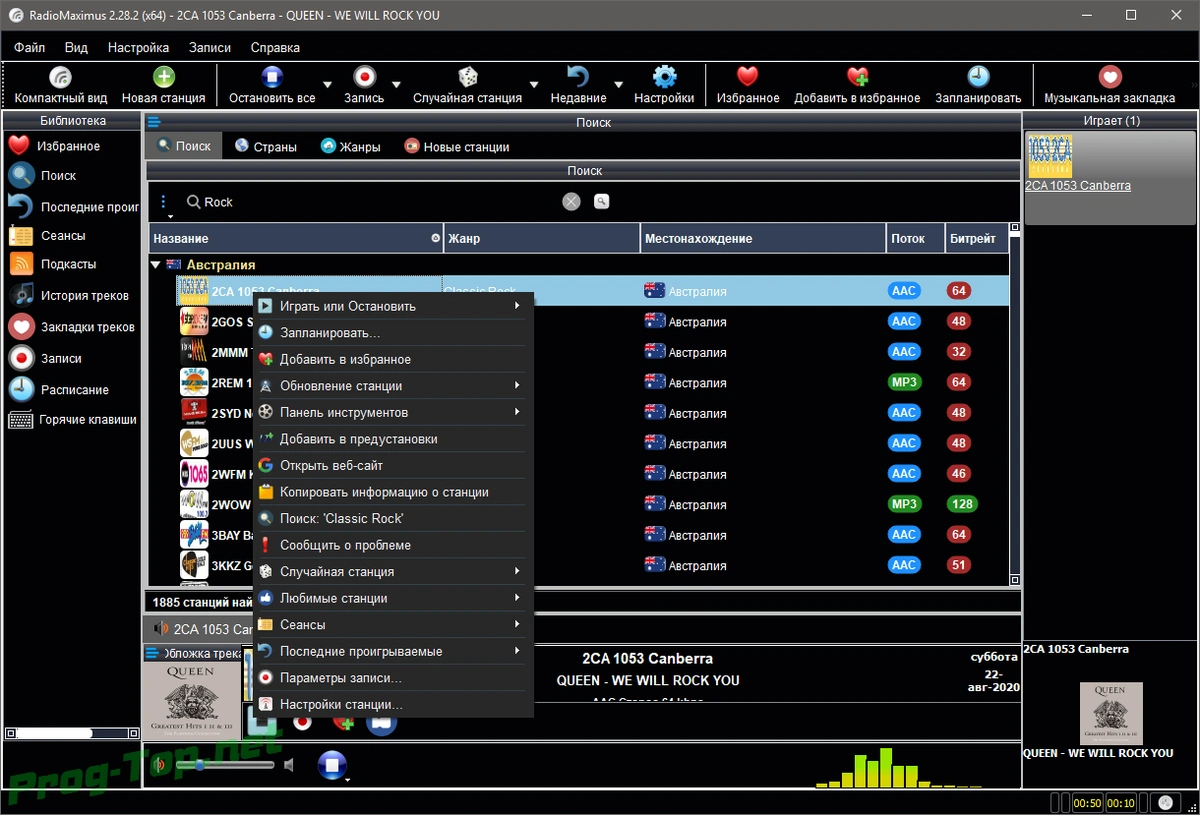Open the search options three-dots menu

coord(164,202)
